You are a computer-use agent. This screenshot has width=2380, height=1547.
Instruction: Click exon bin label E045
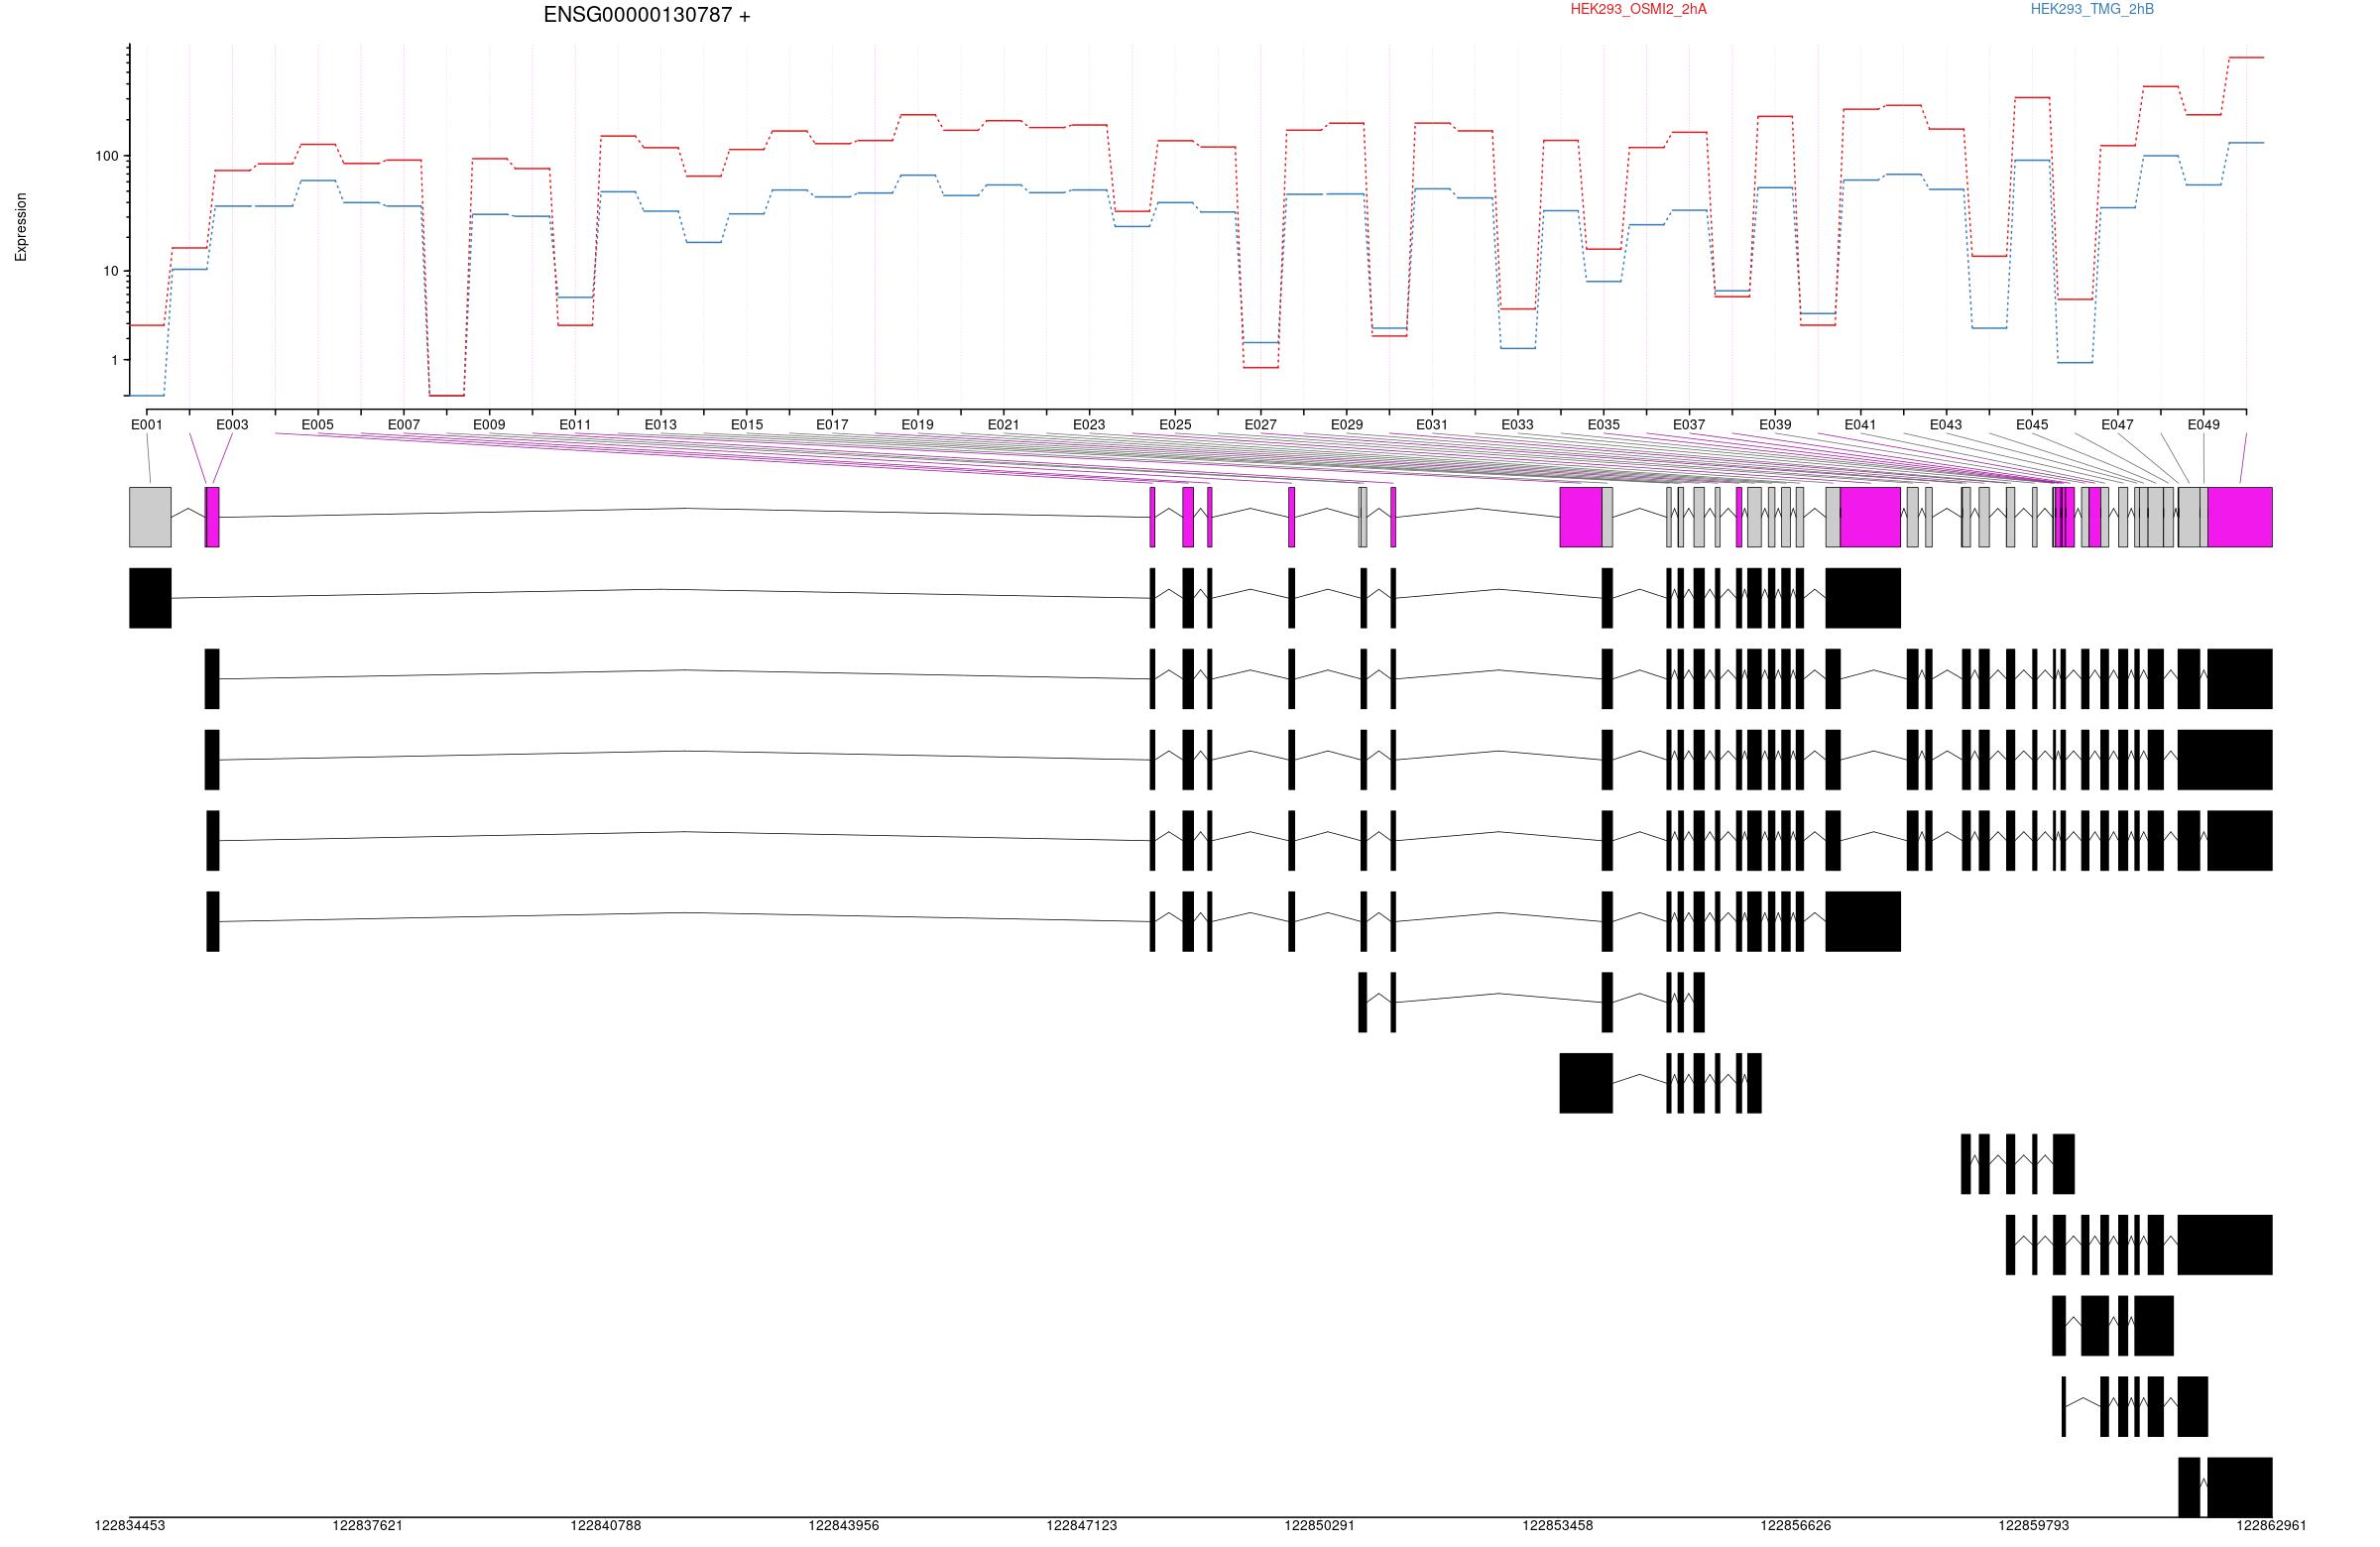pyautogui.click(x=2032, y=424)
